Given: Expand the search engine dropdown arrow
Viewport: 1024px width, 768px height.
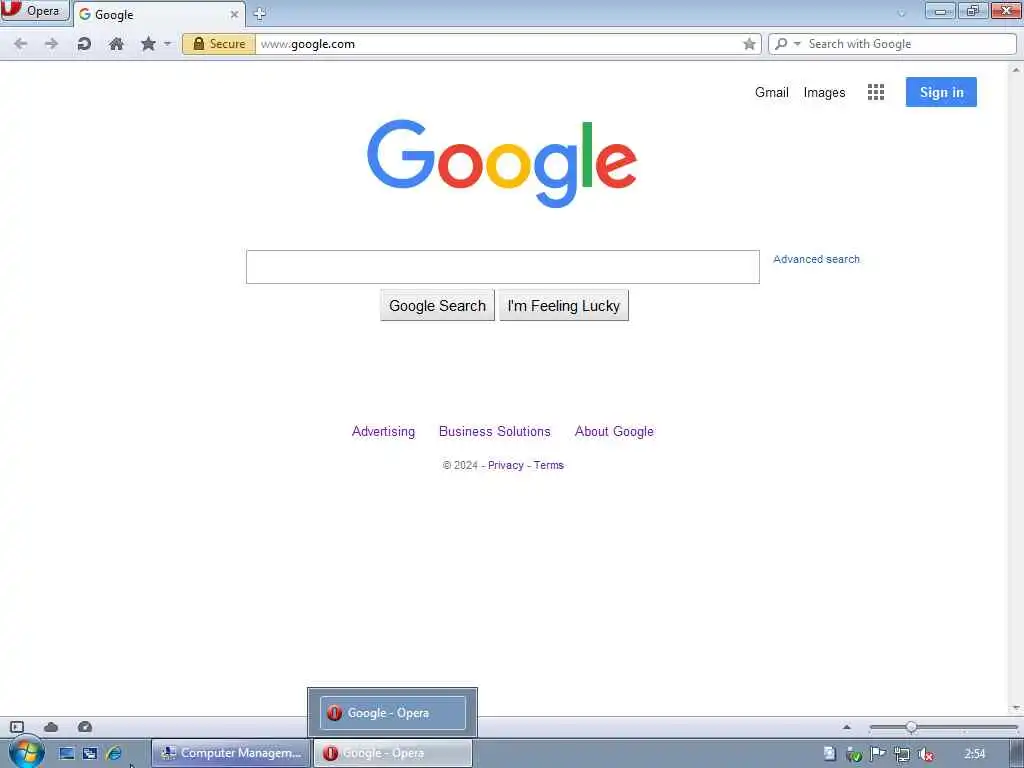Looking at the screenshot, I should [797, 44].
